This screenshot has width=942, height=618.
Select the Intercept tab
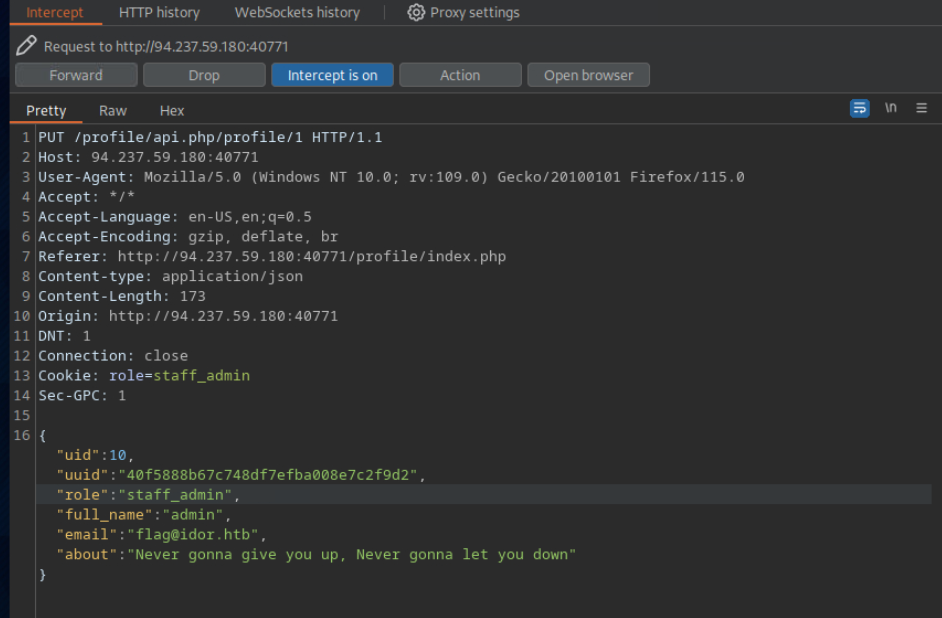[55, 13]
